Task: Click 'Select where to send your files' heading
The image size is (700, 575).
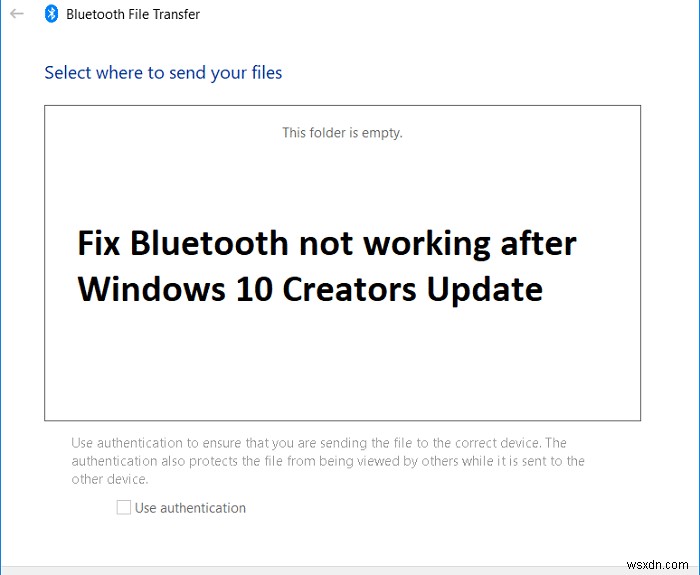Action: pyautogui.click(x=163, y=73)
